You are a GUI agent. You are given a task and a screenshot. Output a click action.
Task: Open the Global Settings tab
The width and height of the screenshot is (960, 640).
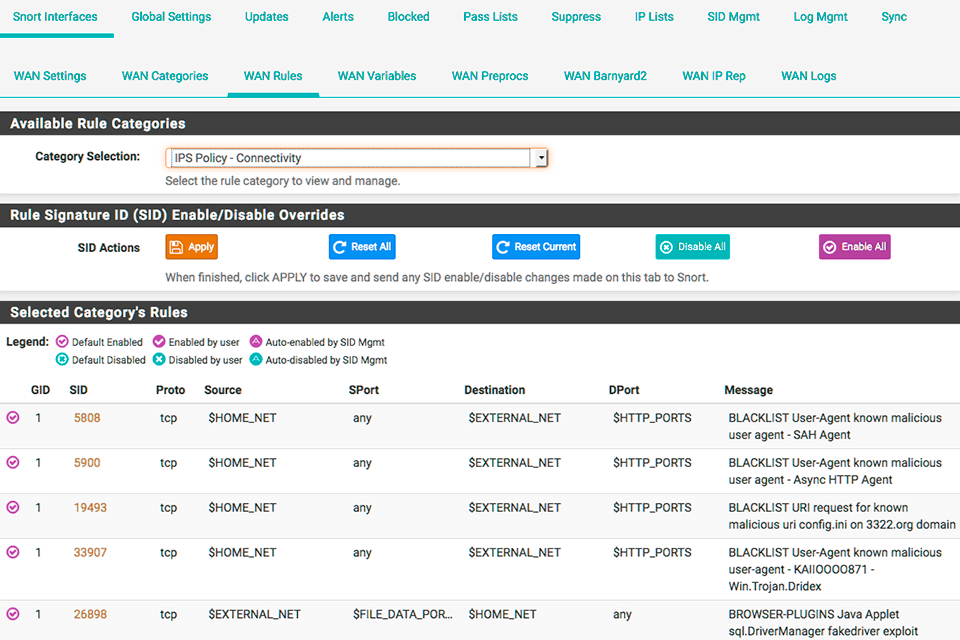171,17
